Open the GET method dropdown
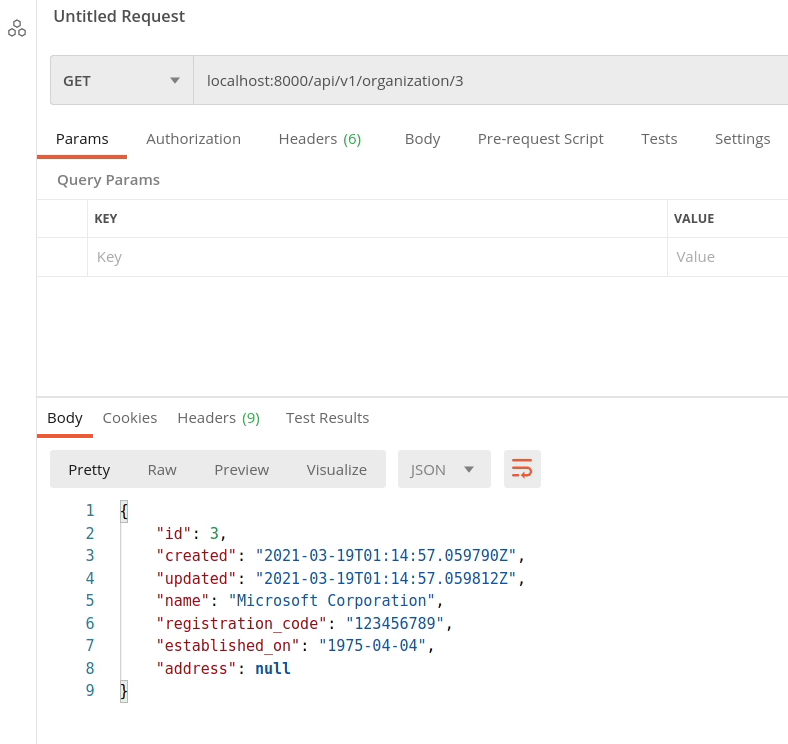 [x=121, y=81]
